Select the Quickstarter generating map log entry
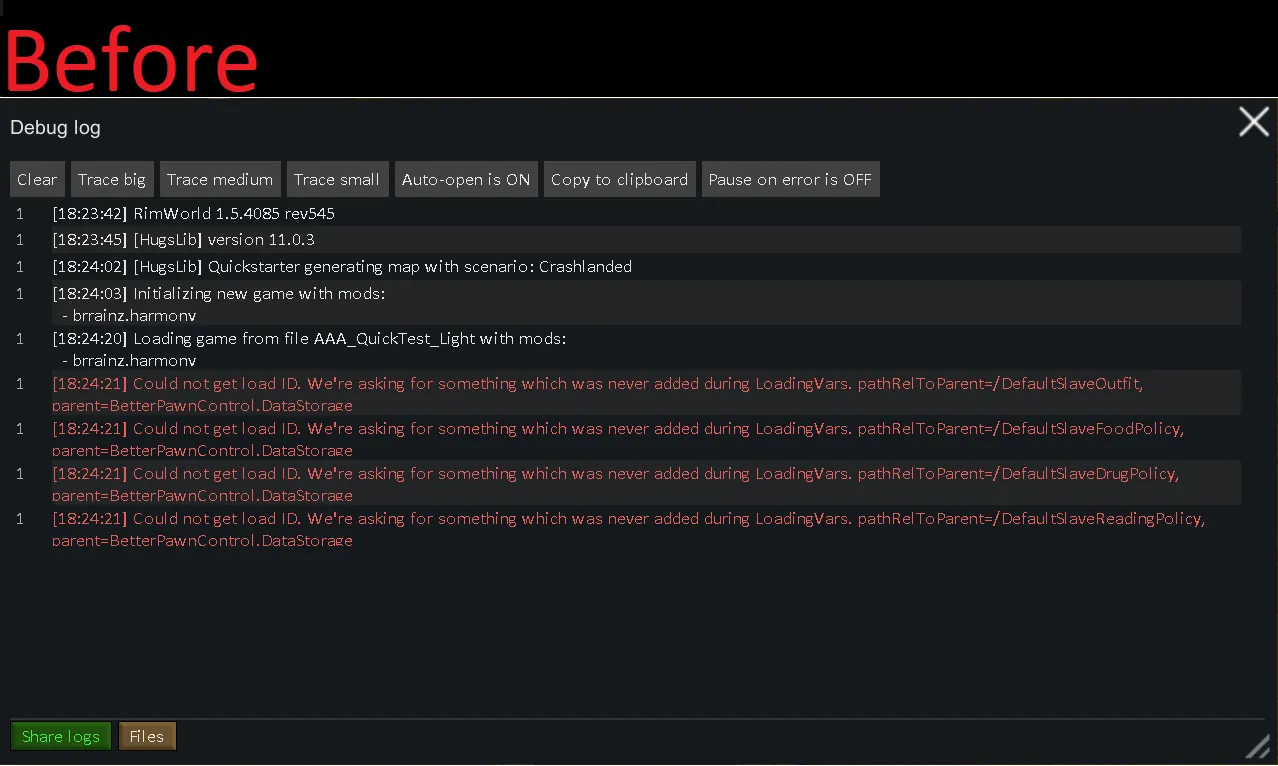Image resolution: width=1278 pixels, height=766 pixels. click(x=342, y=267)
